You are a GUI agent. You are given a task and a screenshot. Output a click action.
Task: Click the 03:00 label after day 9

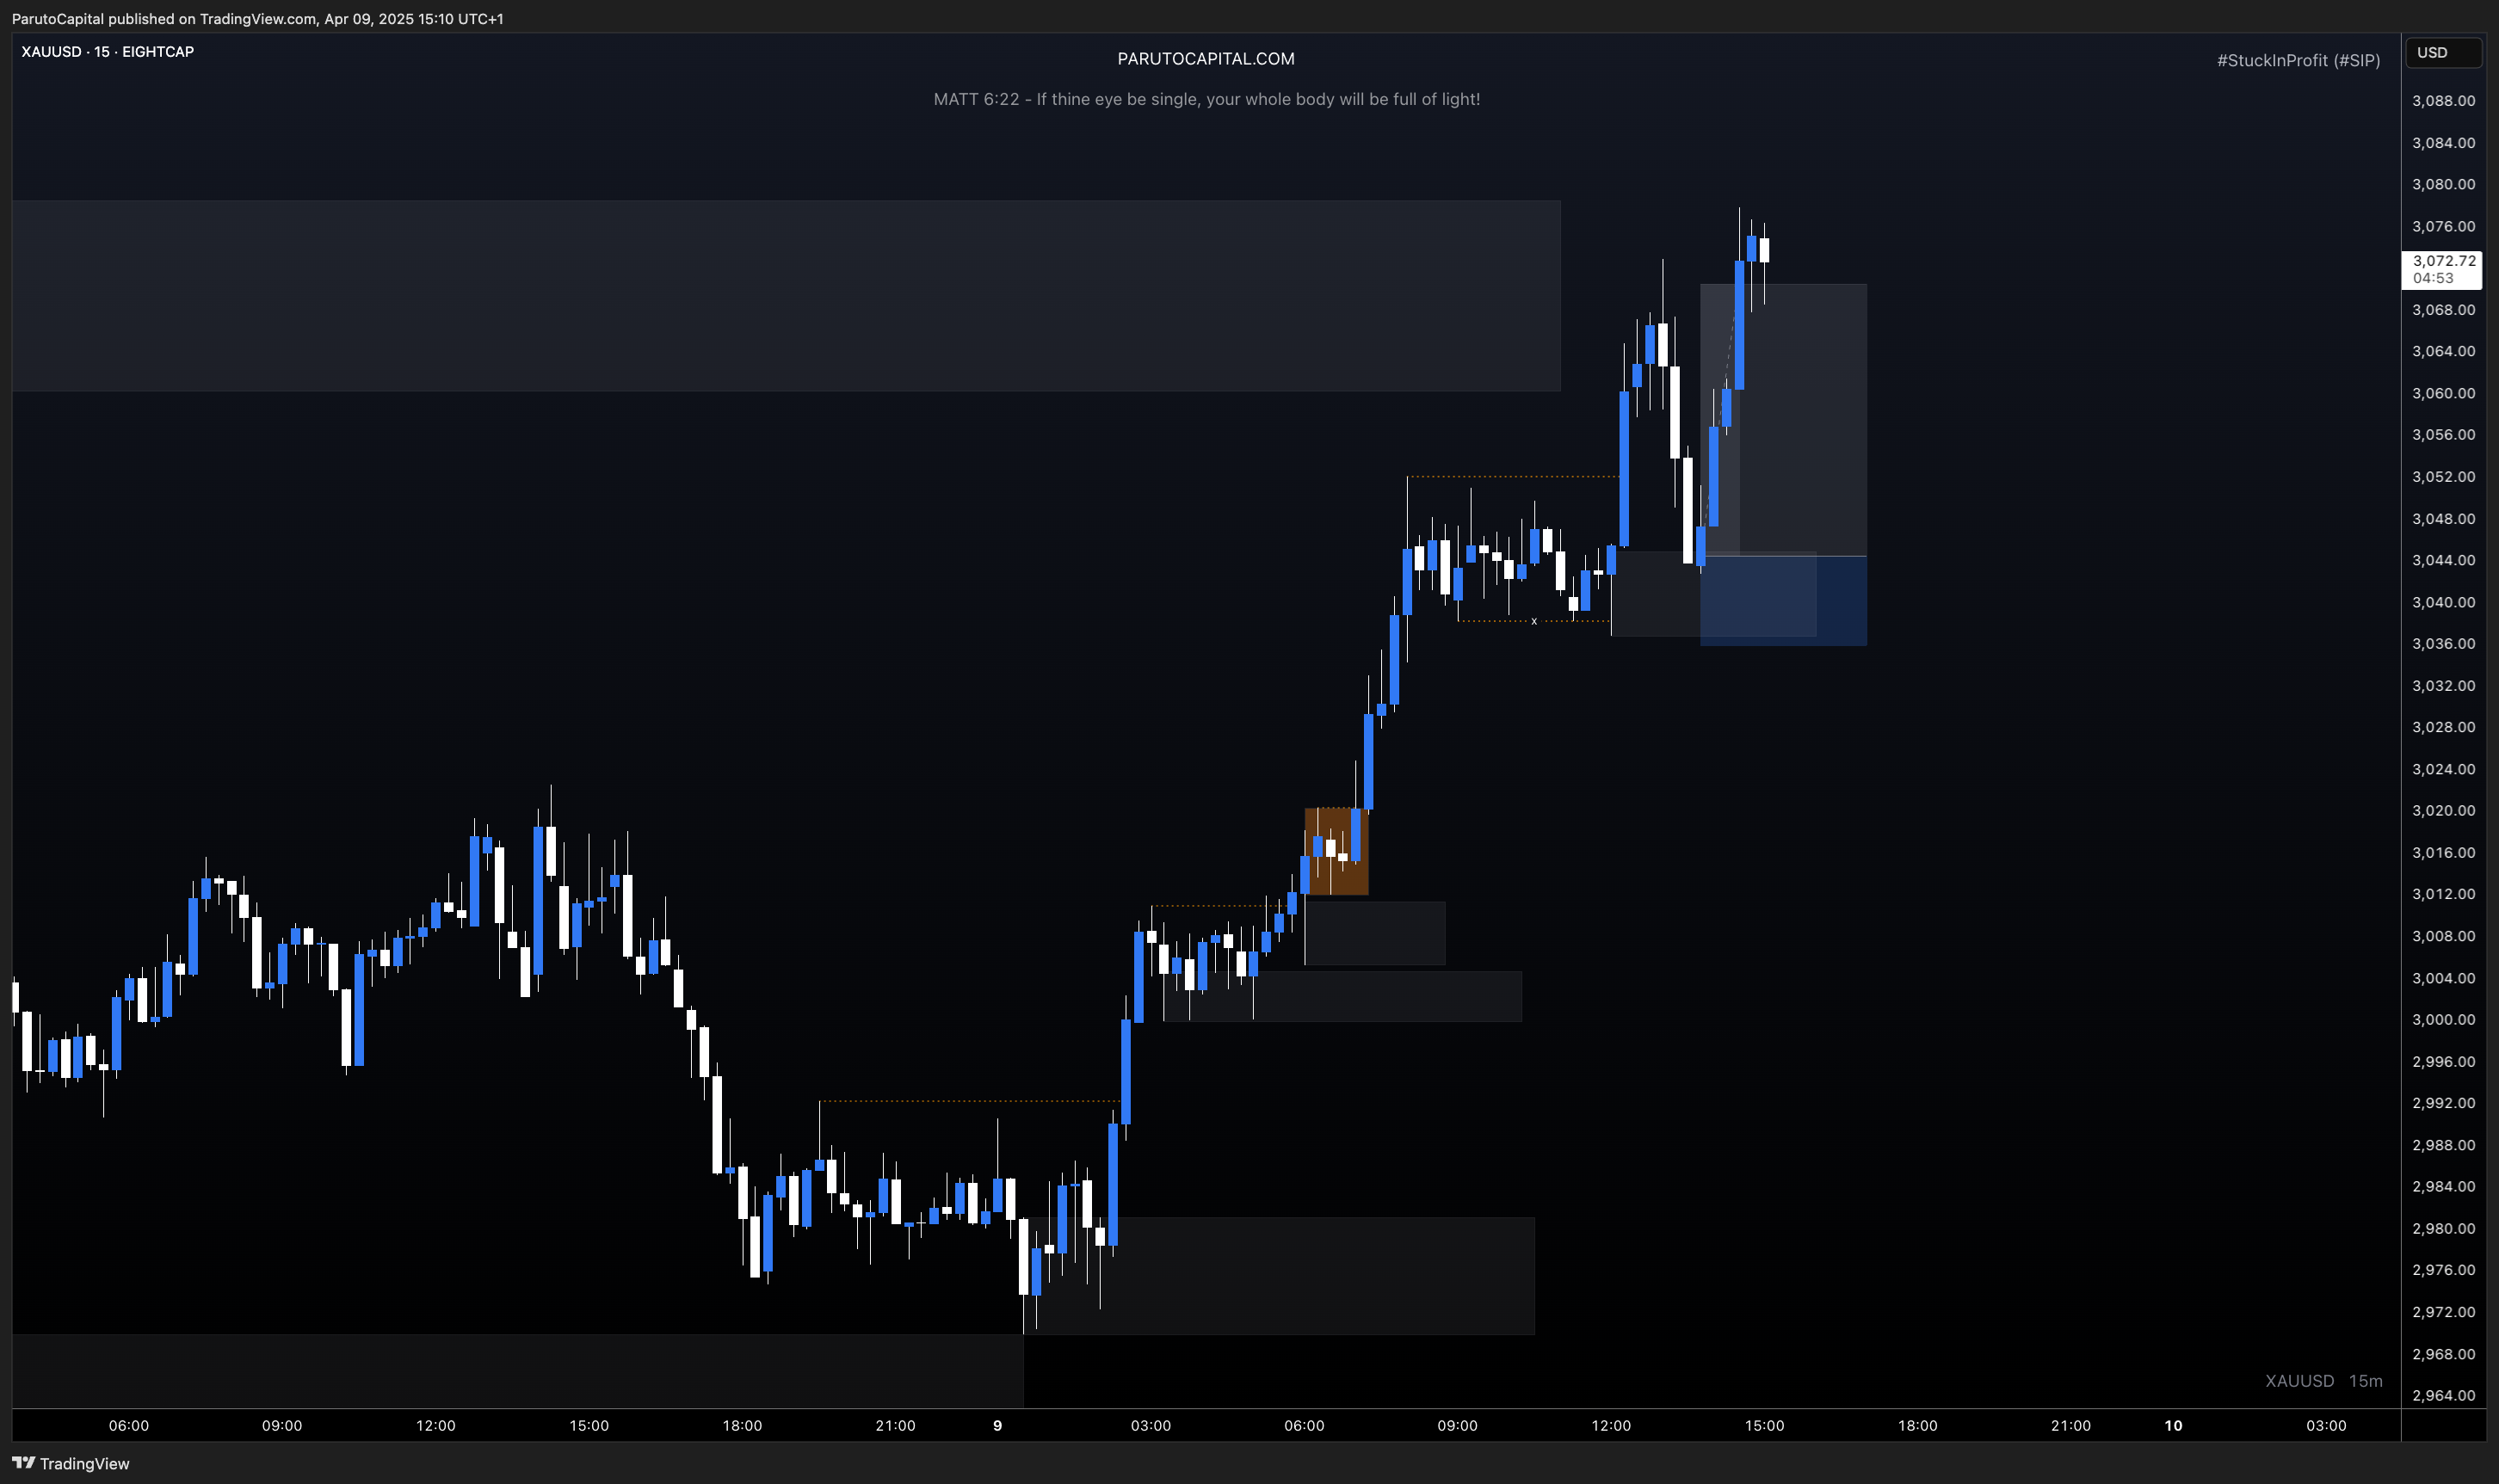(1151, 1425)
